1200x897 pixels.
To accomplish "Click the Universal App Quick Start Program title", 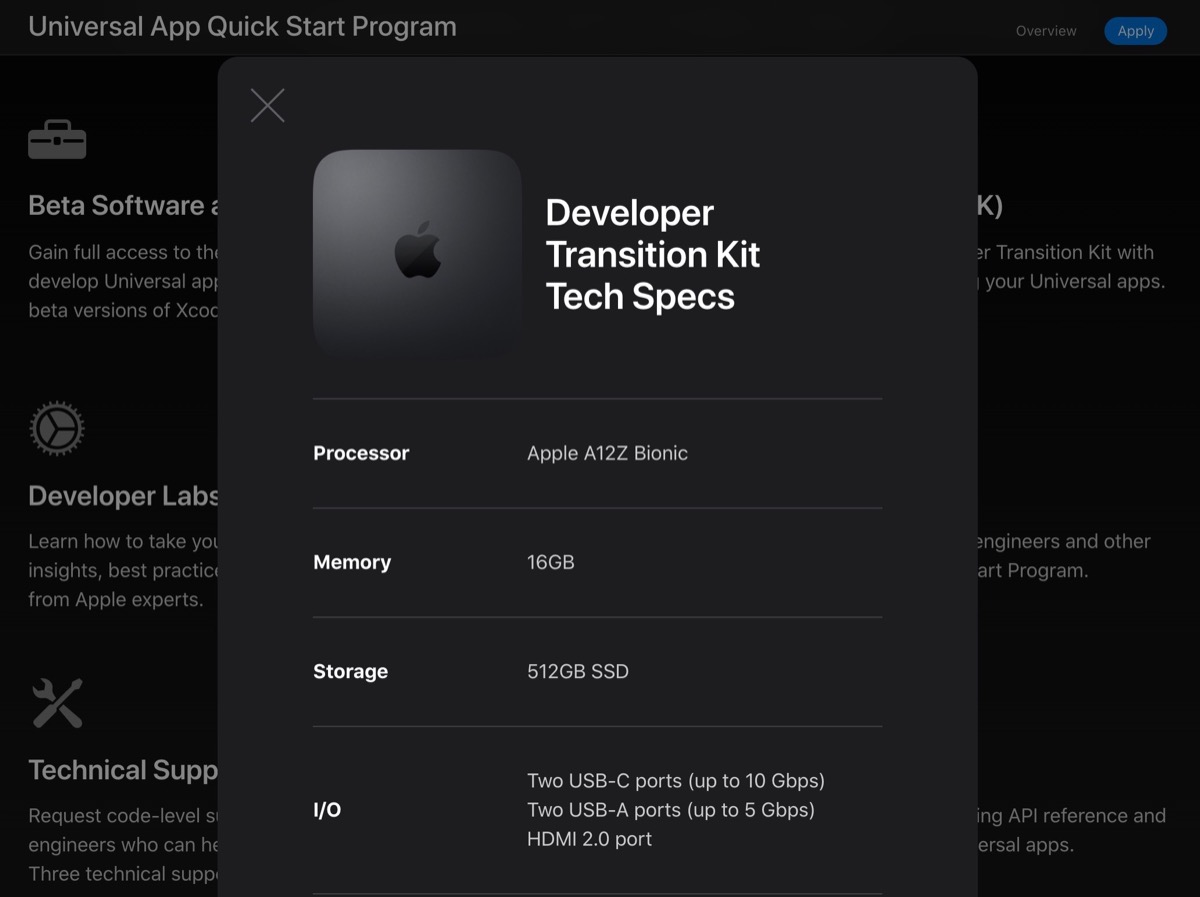I will [242, 27].
